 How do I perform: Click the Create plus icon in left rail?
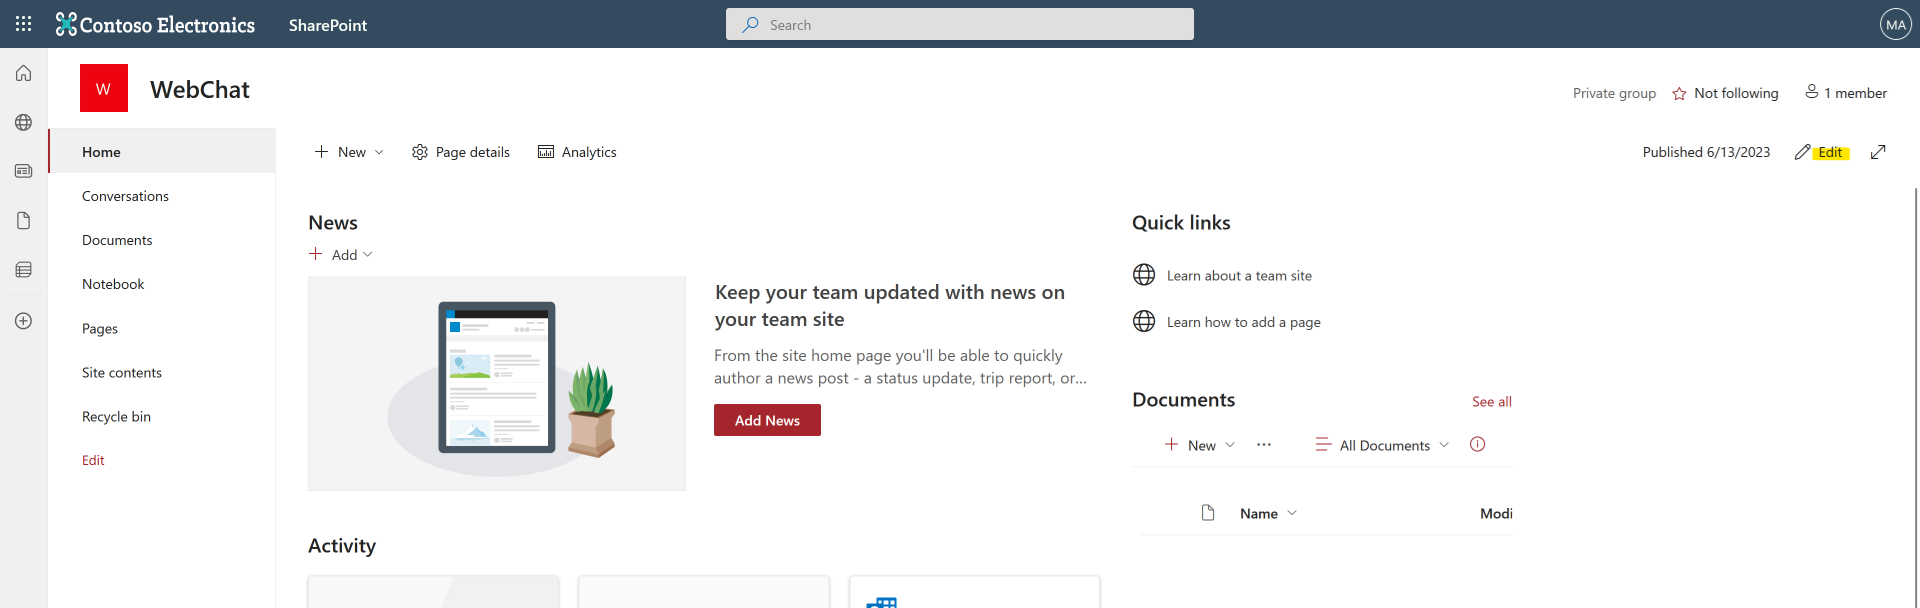[24, 321]
